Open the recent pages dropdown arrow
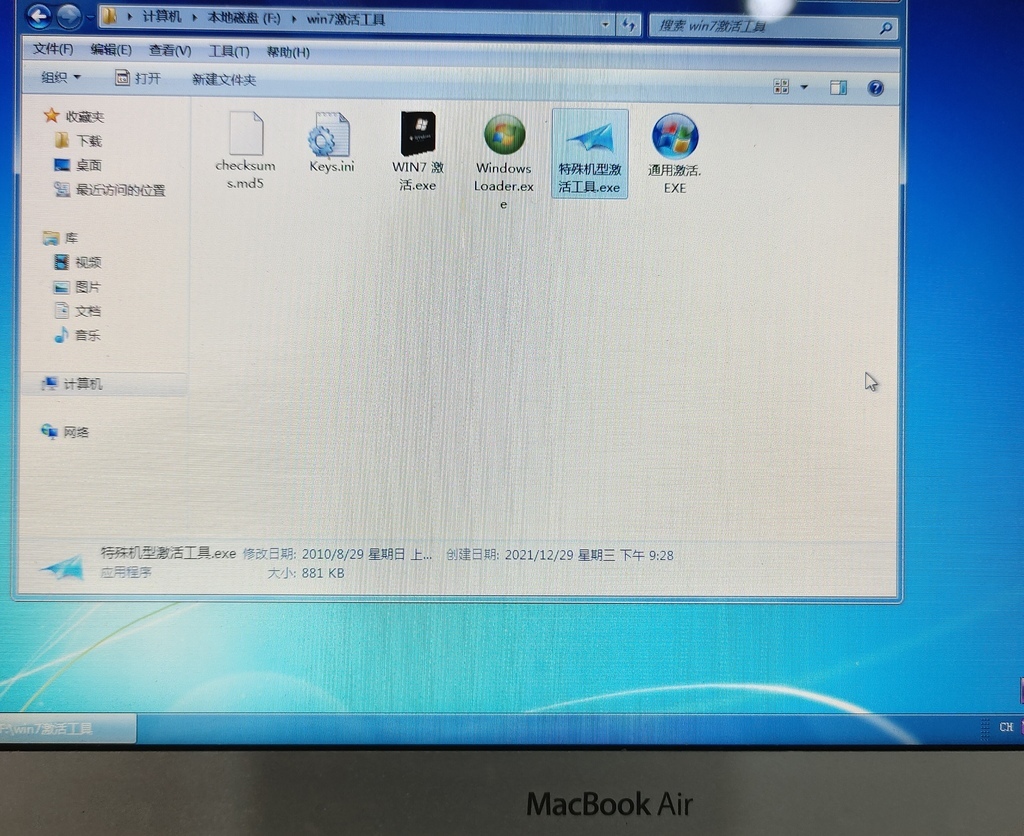 click(x=89, y=18)
